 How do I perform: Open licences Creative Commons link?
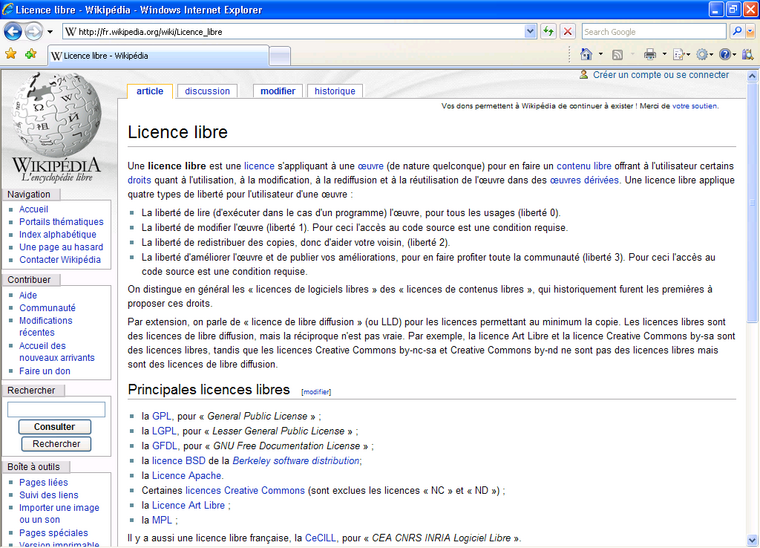tap(245, 490)
